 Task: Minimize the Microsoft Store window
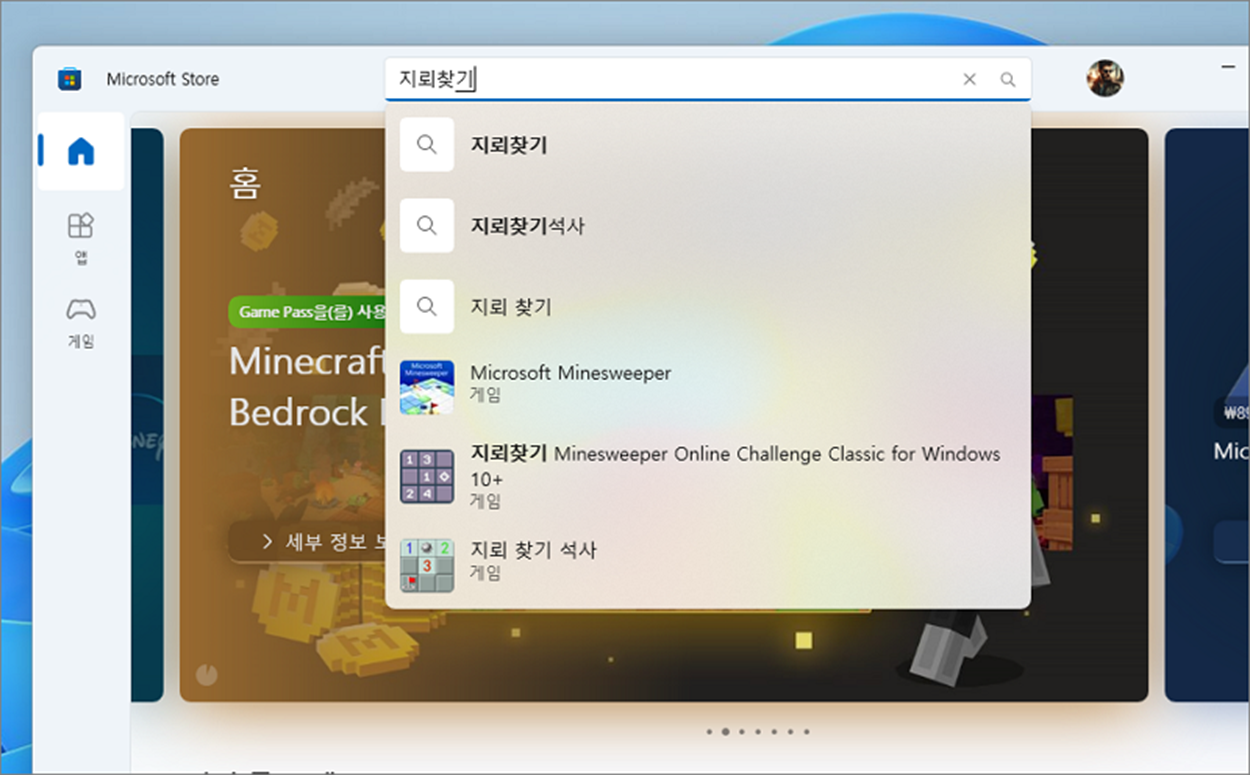click(x=1229, y=67)
